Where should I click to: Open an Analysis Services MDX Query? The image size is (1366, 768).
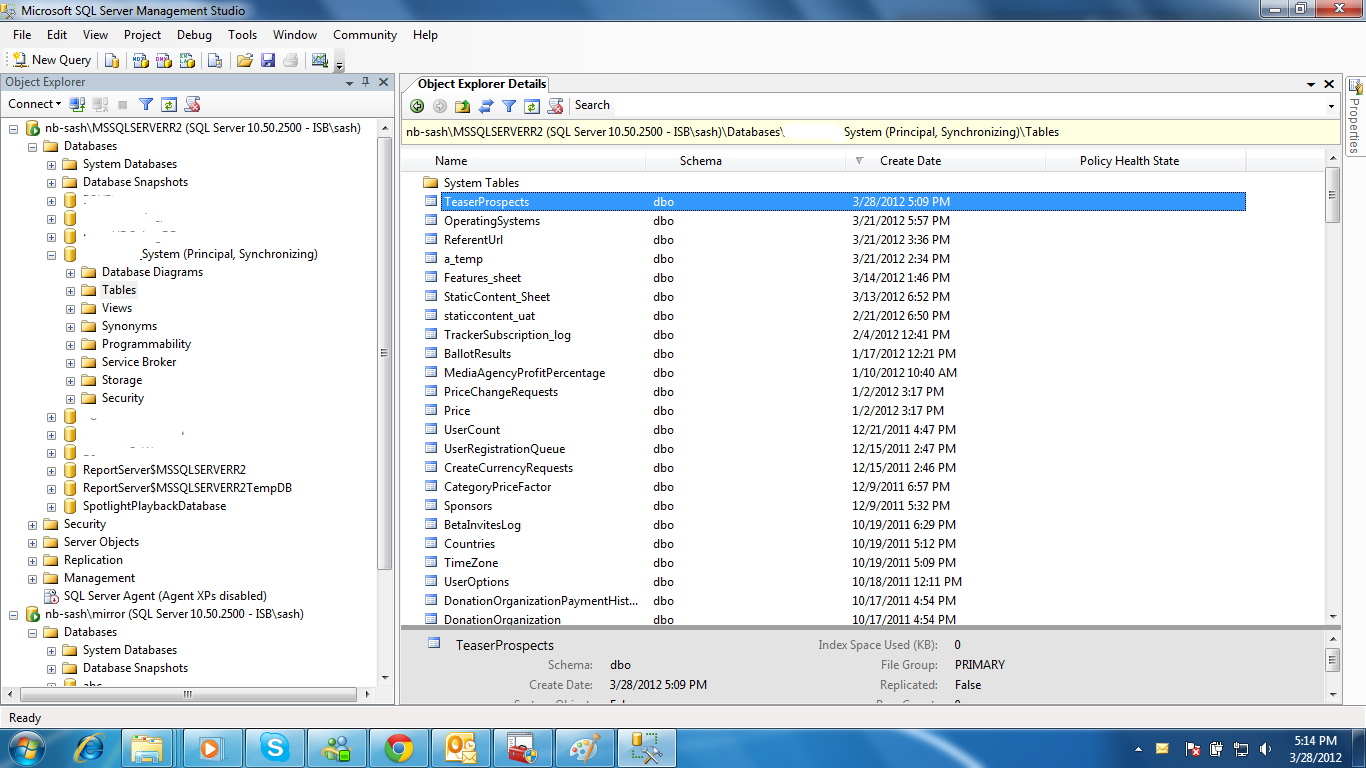(x=140, y=60)
